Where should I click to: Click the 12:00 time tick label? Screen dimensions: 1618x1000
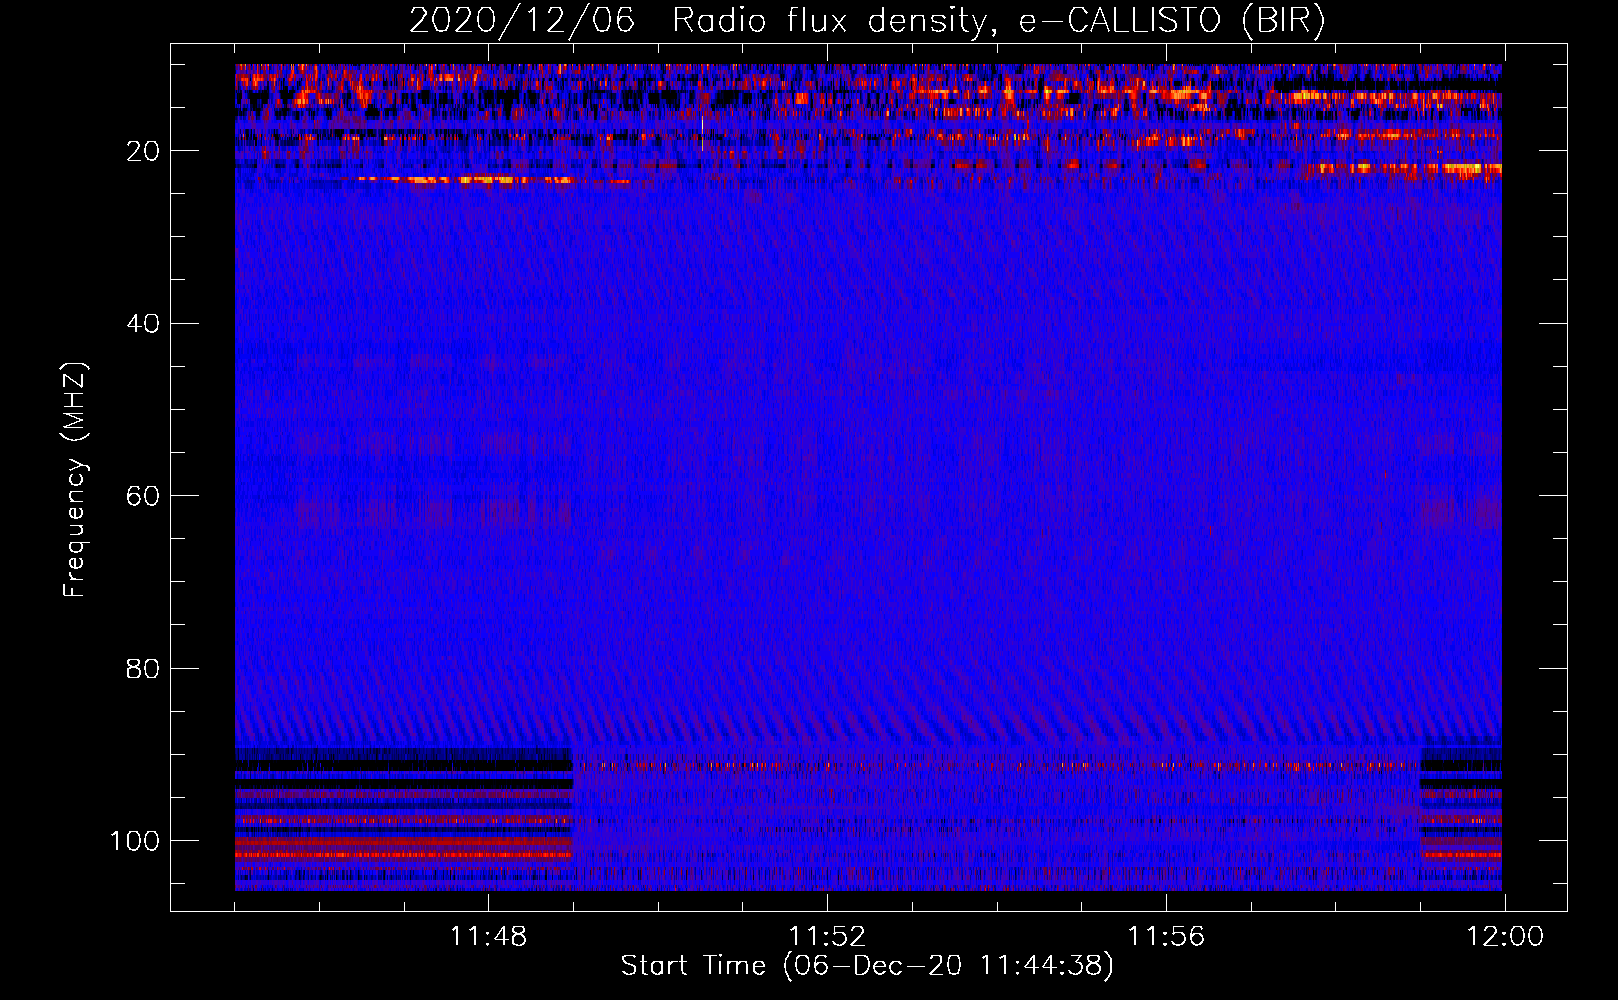[1505, 937]
